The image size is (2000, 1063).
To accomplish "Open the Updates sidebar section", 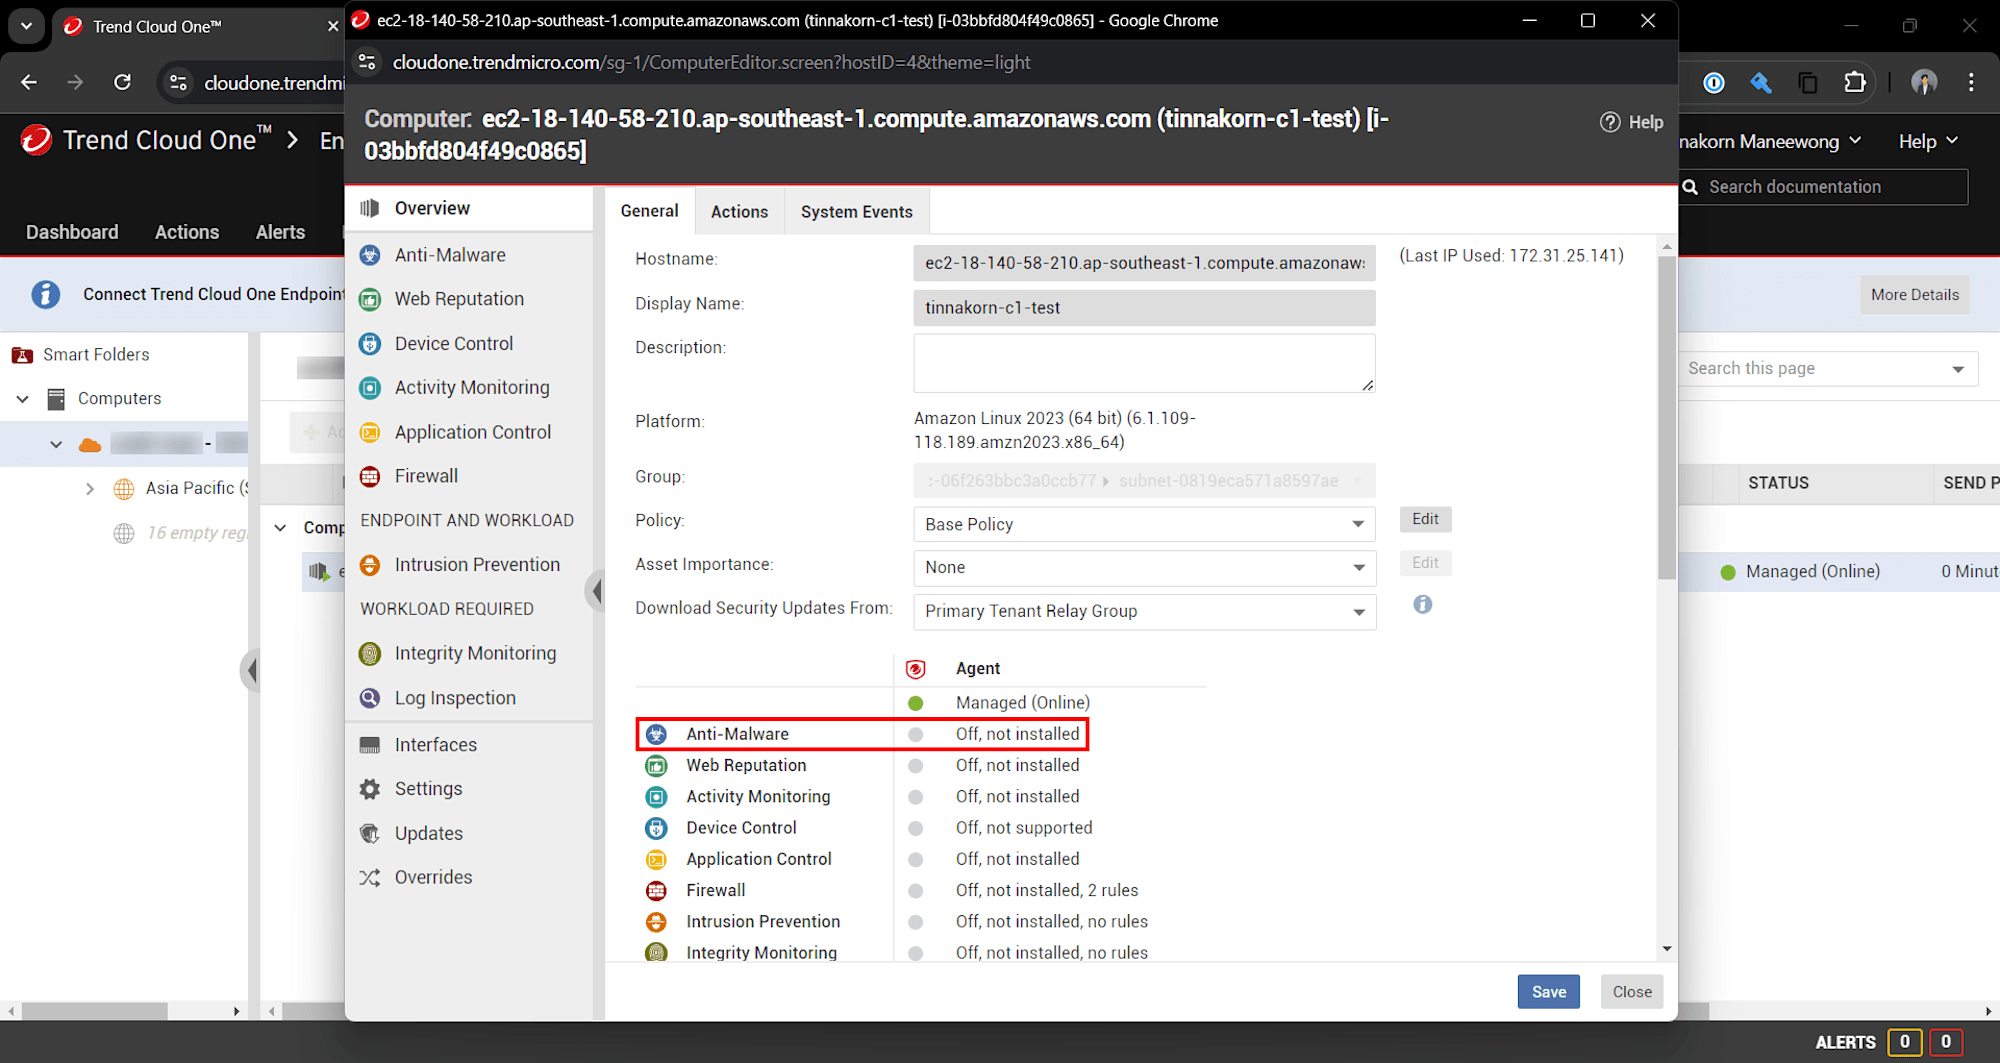I will tap(428, 833).
